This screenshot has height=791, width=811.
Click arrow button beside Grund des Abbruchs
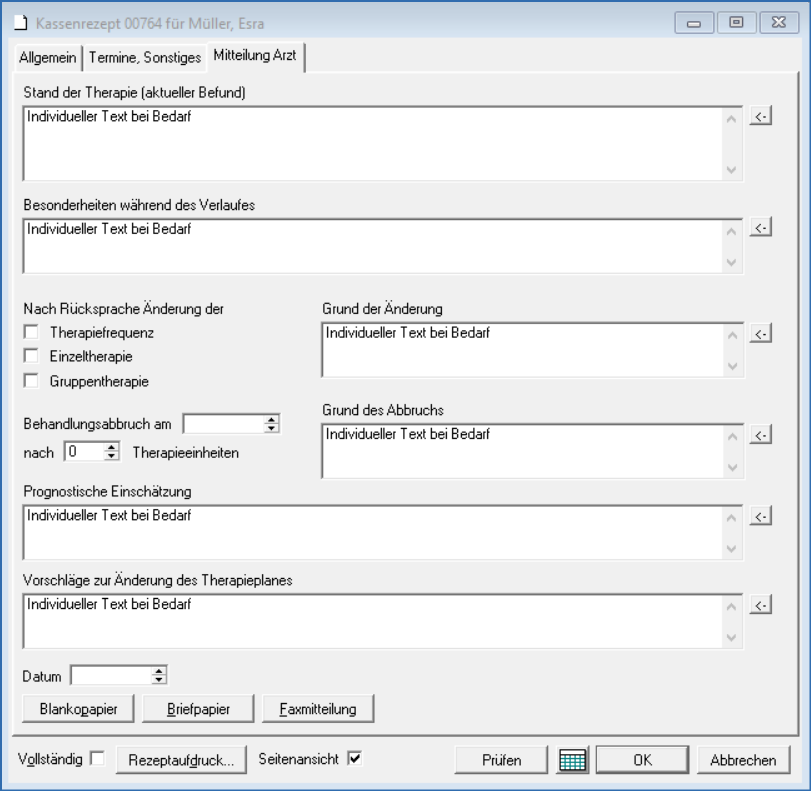761,435
